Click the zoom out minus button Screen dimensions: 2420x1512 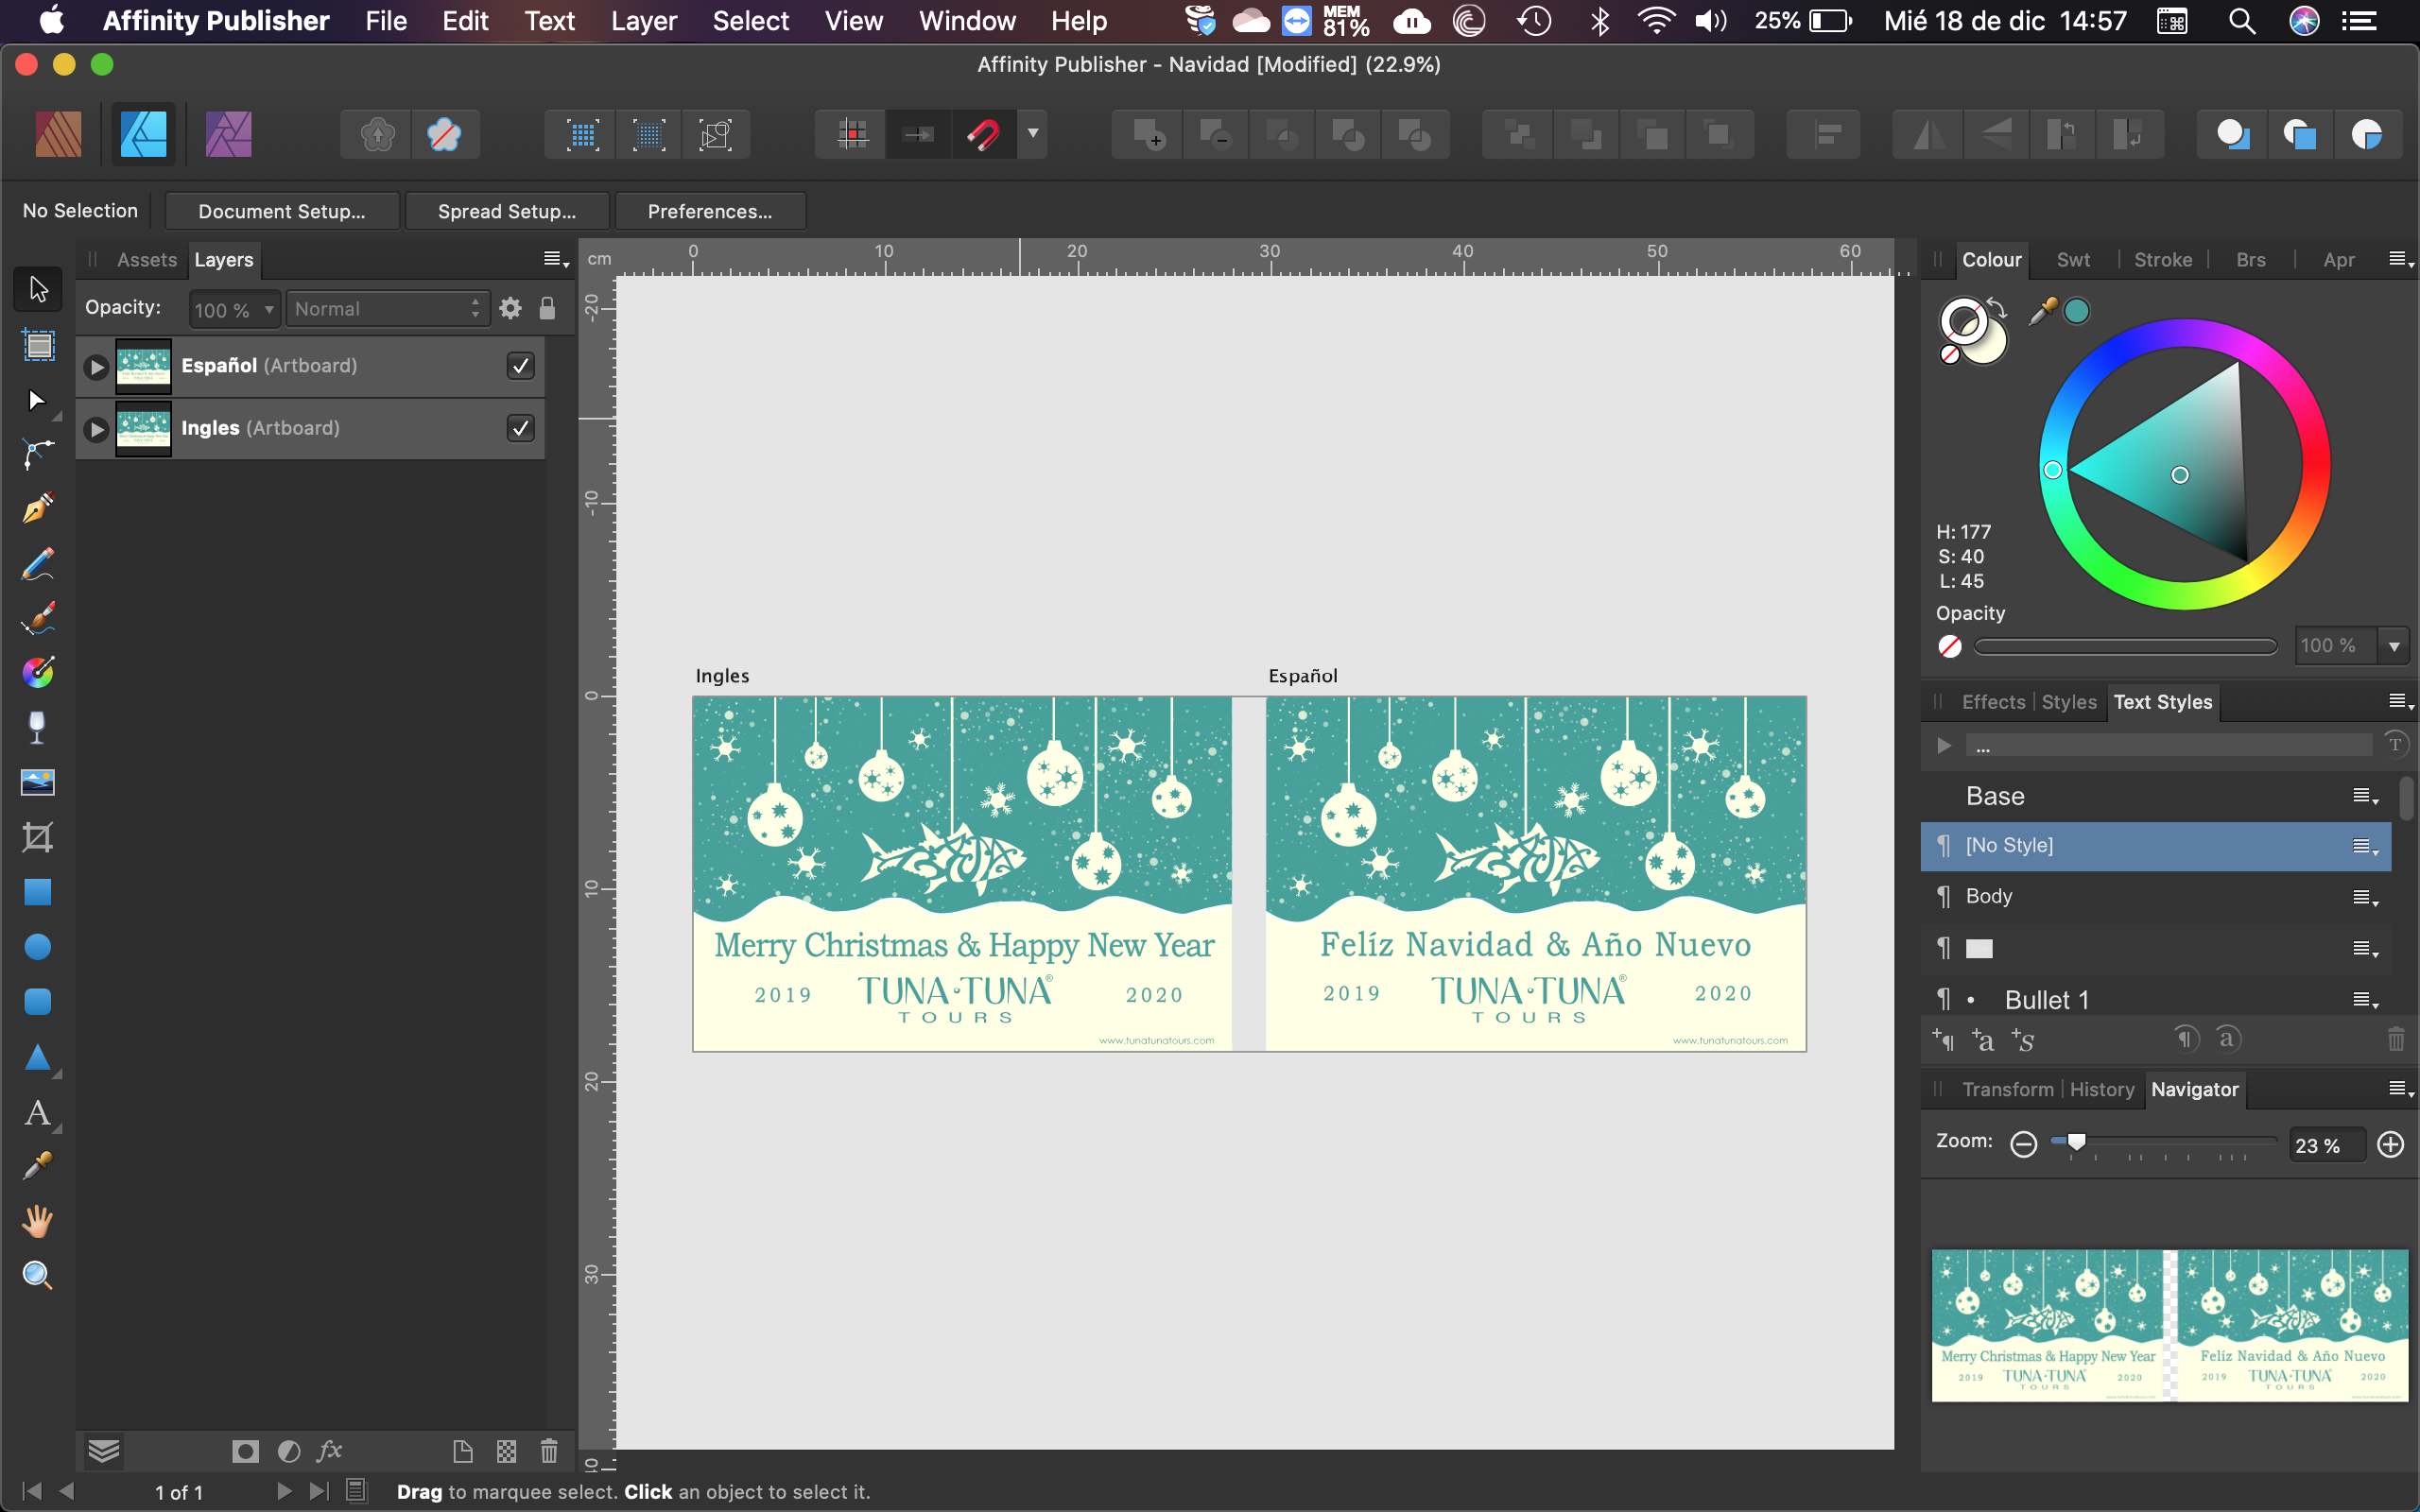pyautogui.click(x=2023, y=1144)
